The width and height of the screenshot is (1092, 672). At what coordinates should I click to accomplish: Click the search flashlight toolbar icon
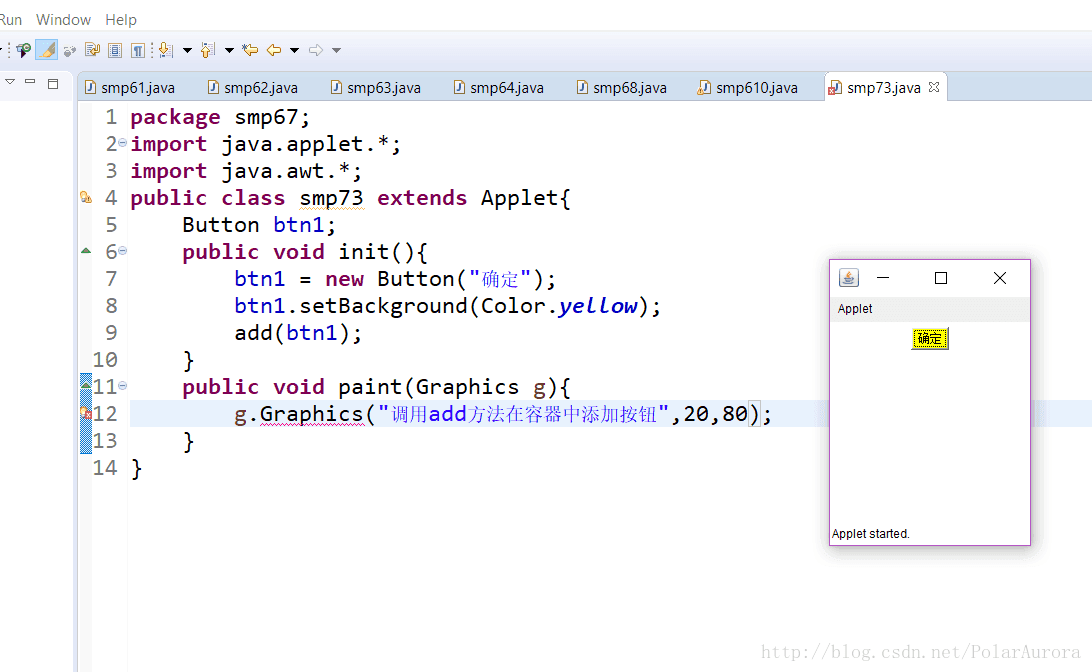[x=23, y=50]
